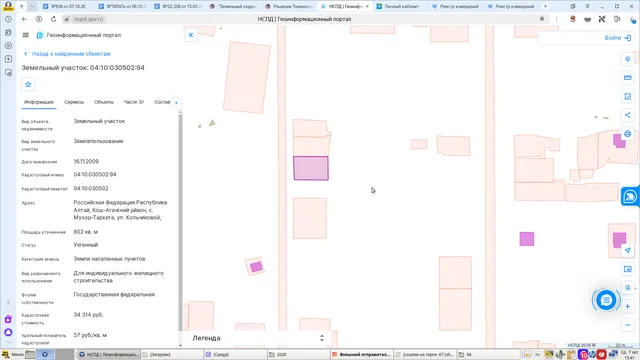Open the 2026 folder taskbar item

(x=298, y=354)
